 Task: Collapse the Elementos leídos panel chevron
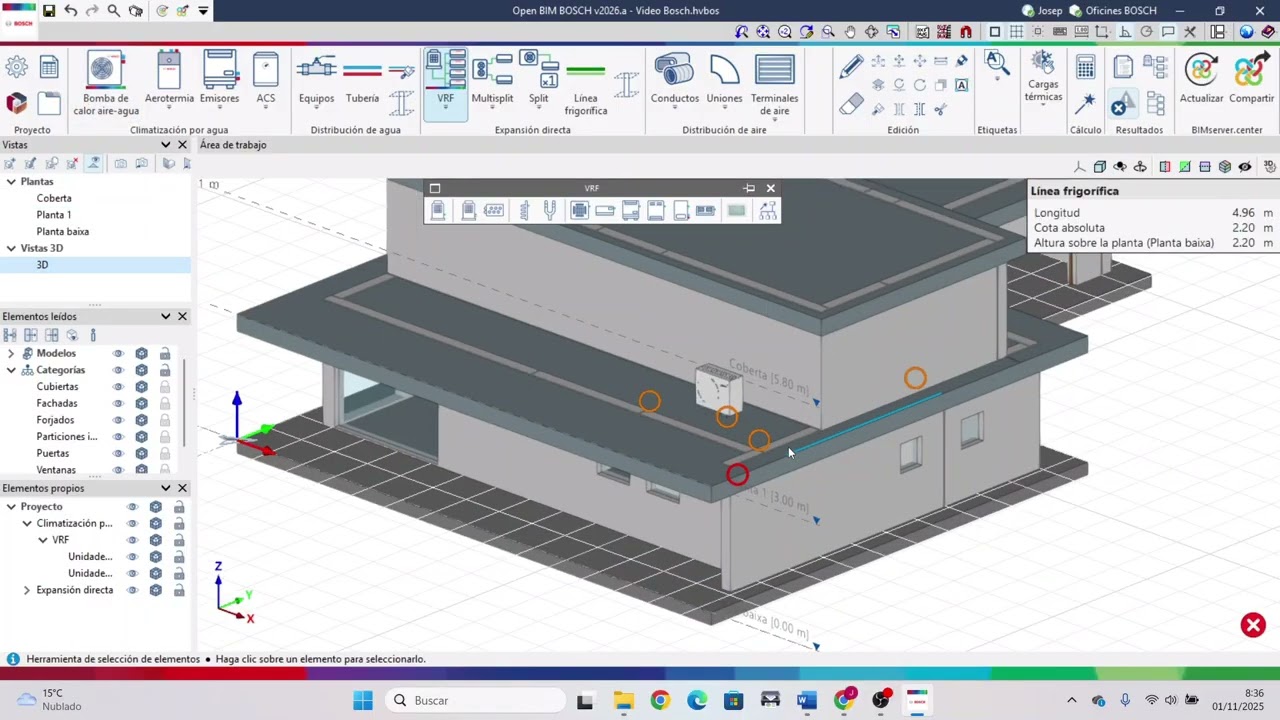tap(165, 316)
